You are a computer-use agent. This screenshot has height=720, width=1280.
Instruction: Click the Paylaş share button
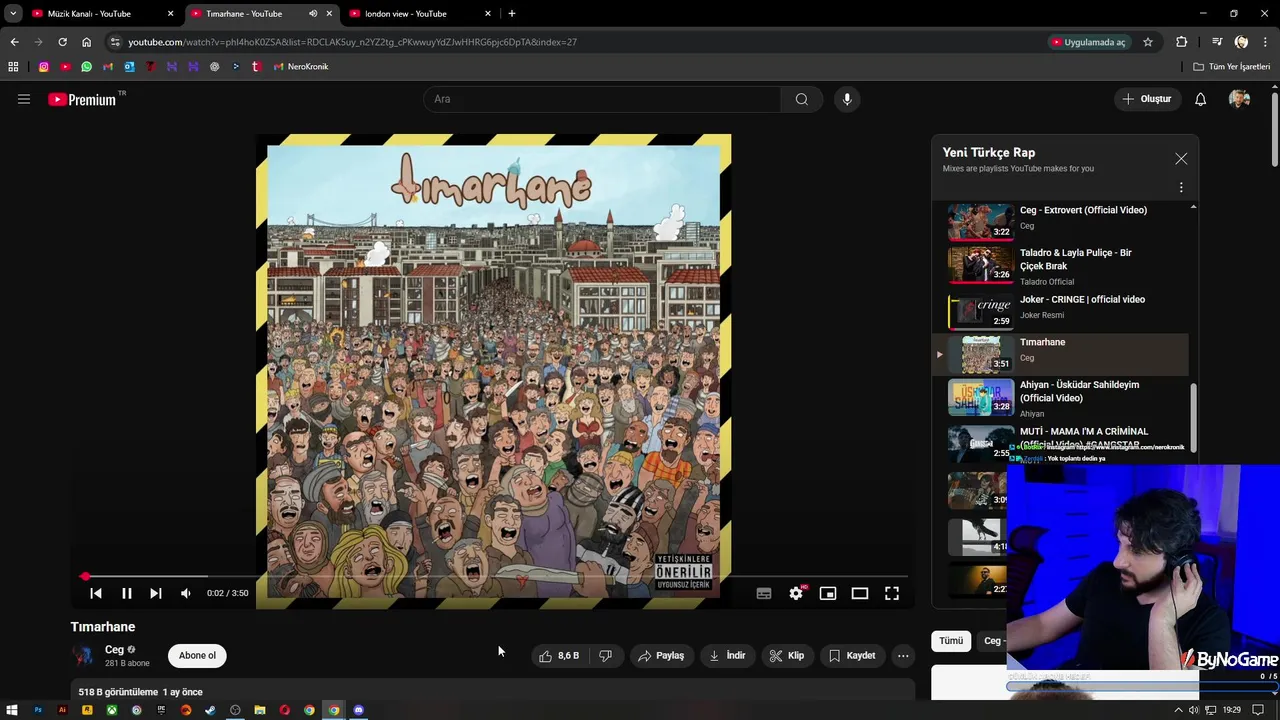point(661,656)
